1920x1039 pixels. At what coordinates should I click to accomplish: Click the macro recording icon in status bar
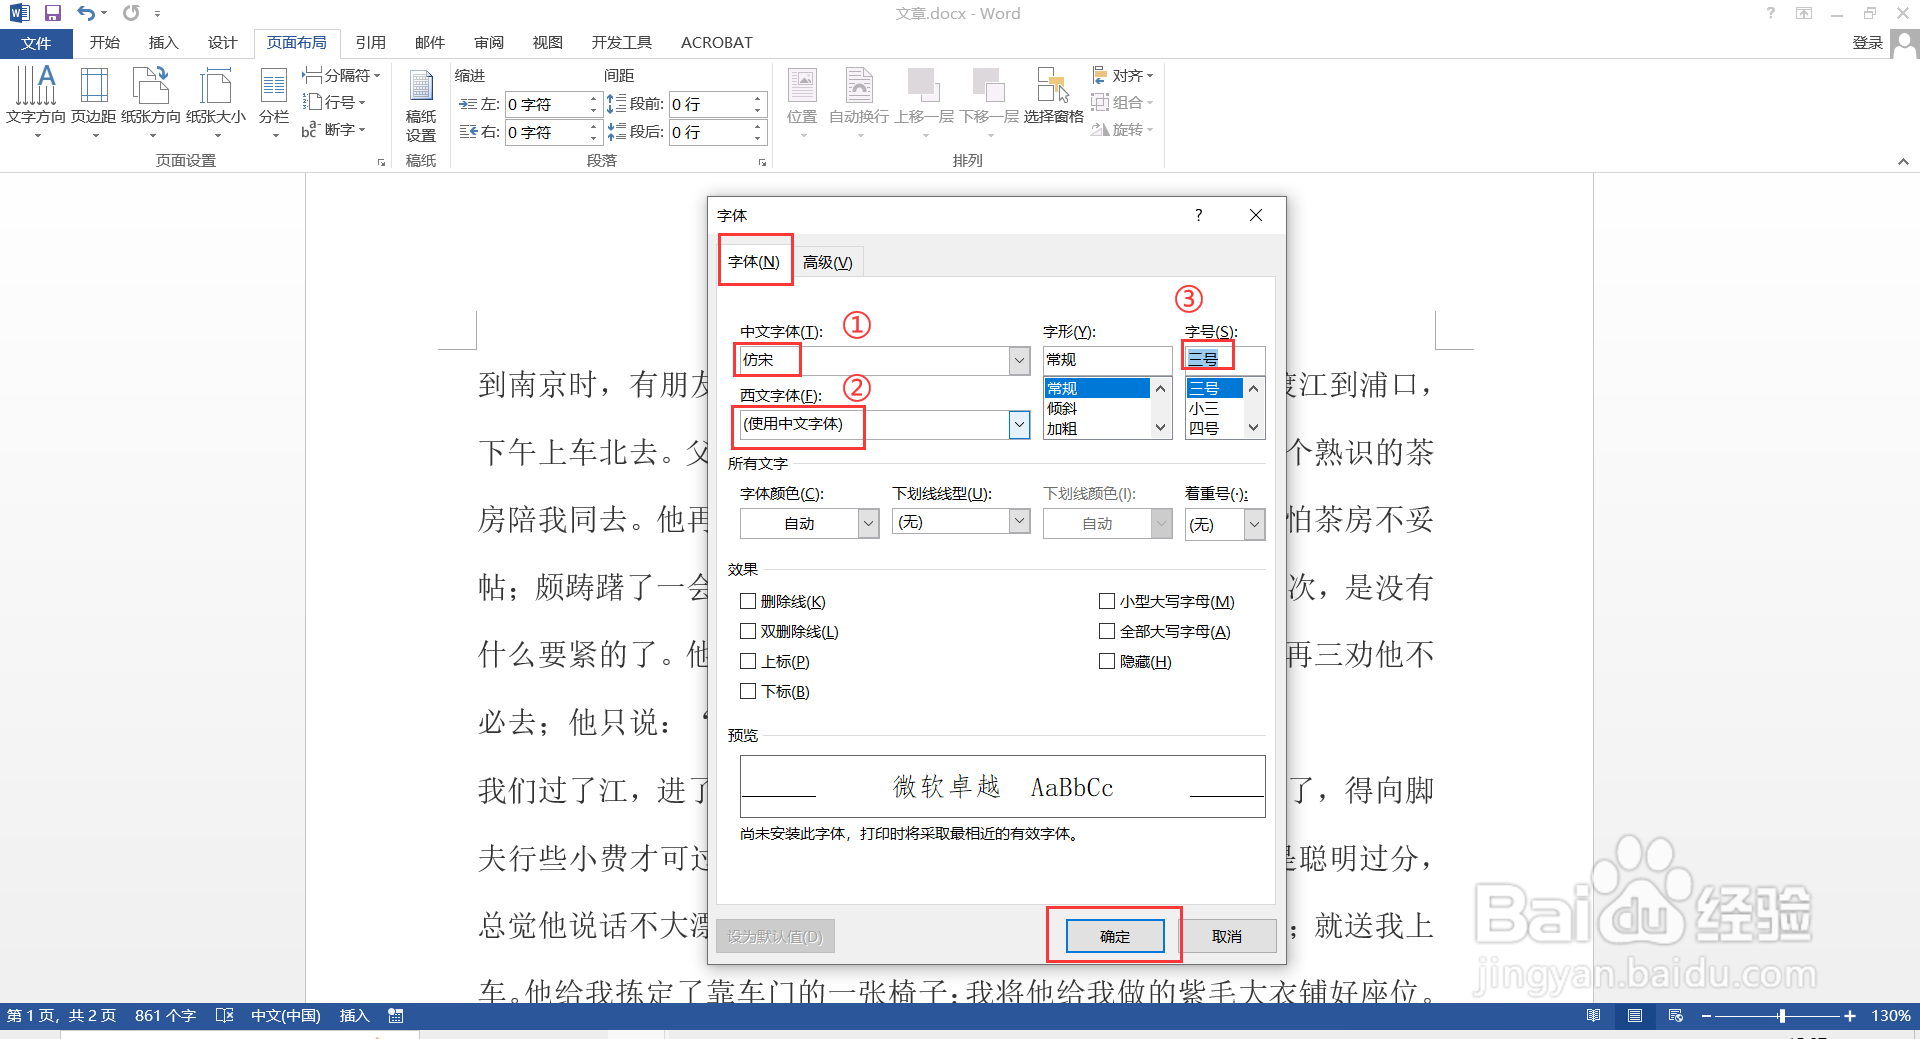(396, 1016)
